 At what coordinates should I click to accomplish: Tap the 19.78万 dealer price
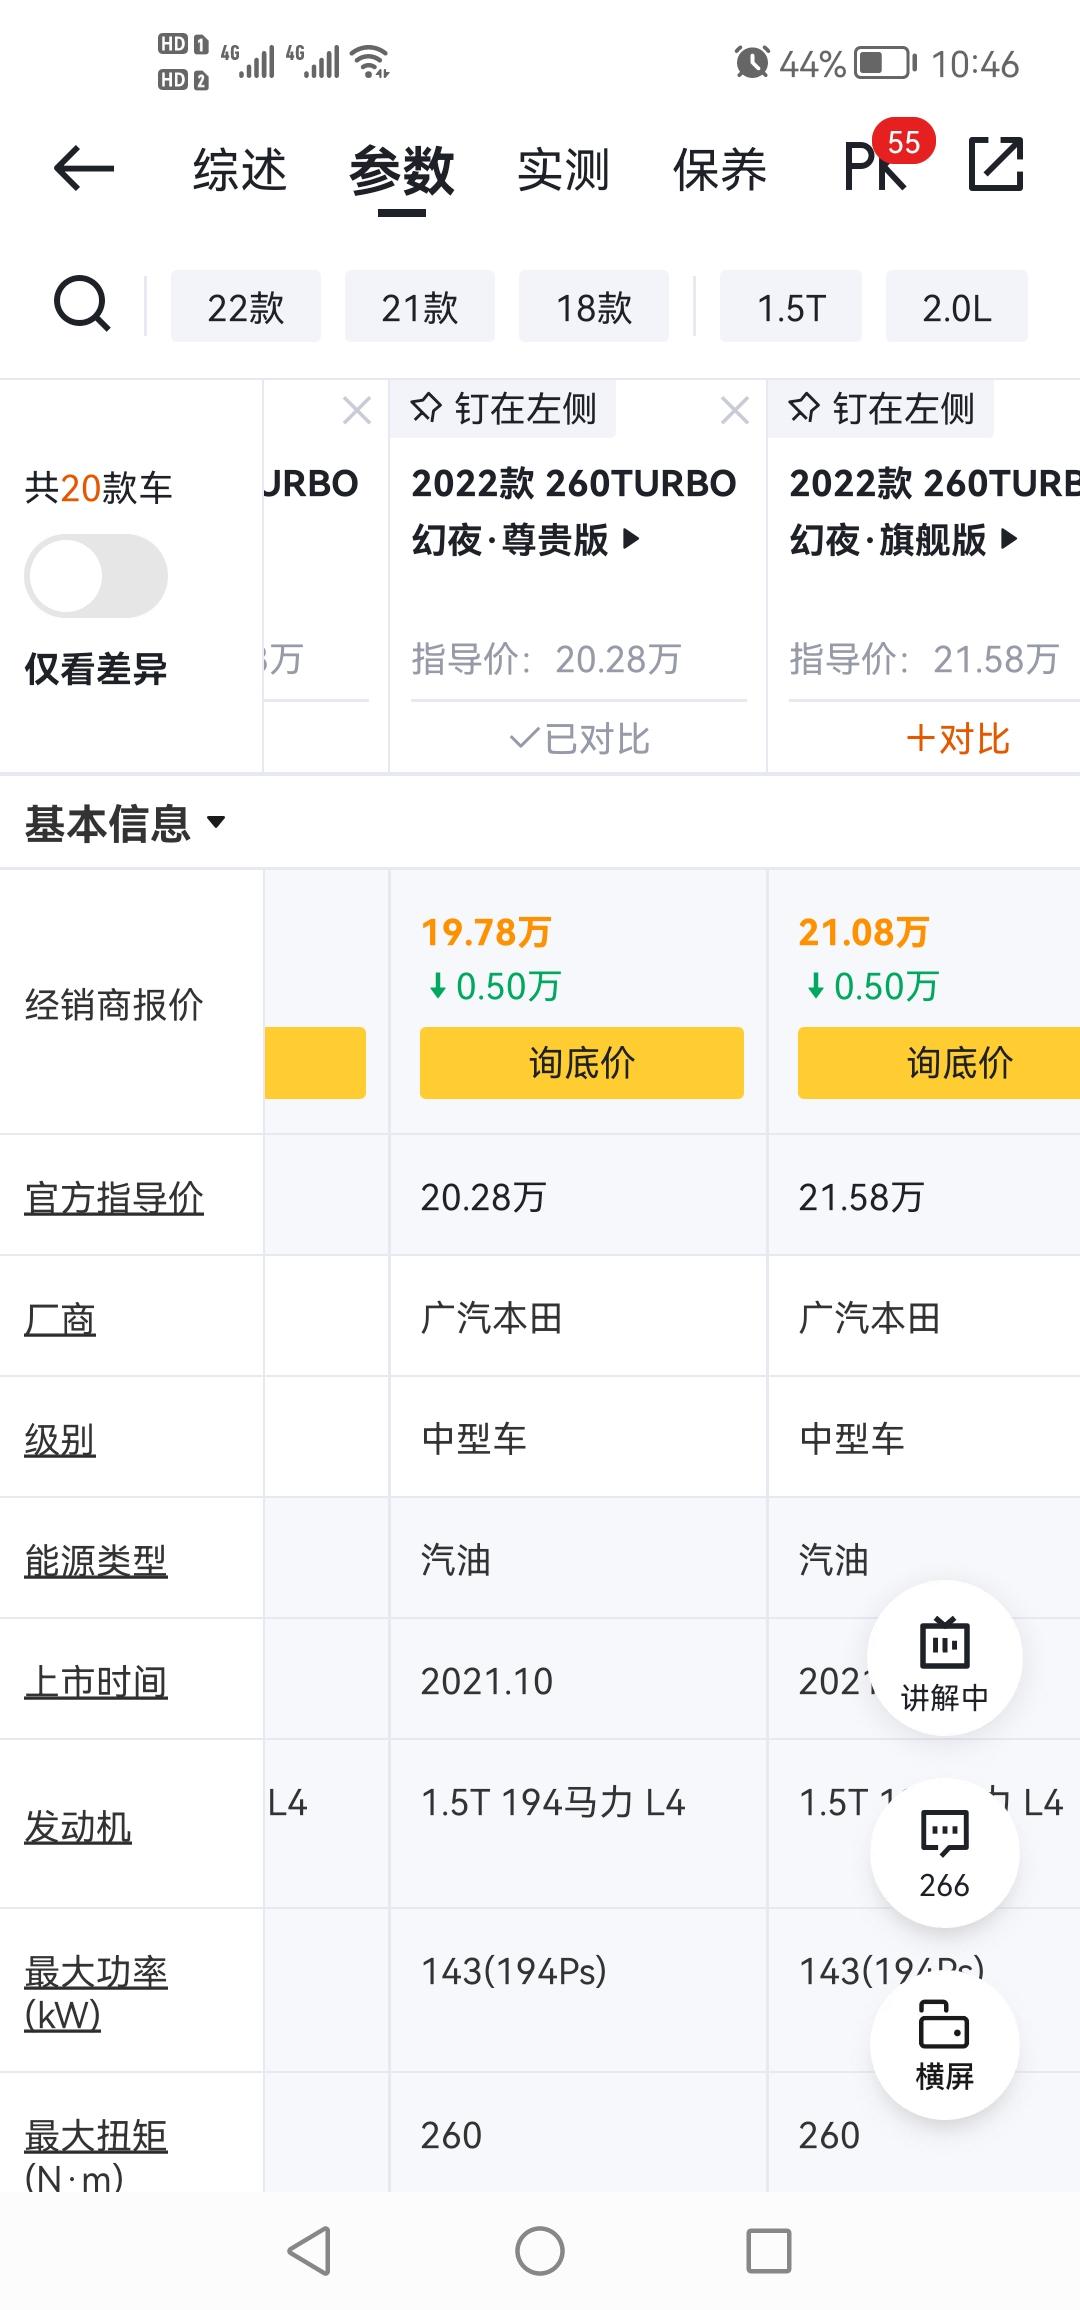[x=486, y=932]
